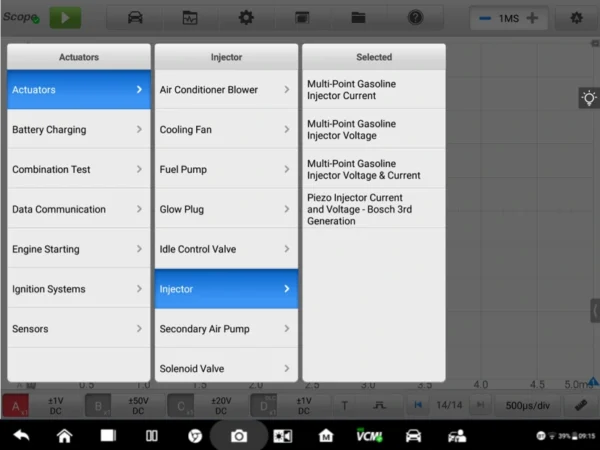Open the vehicle icon in top toolbar
The height and width of the screenshot is (450, 600).
pos(134,18)
